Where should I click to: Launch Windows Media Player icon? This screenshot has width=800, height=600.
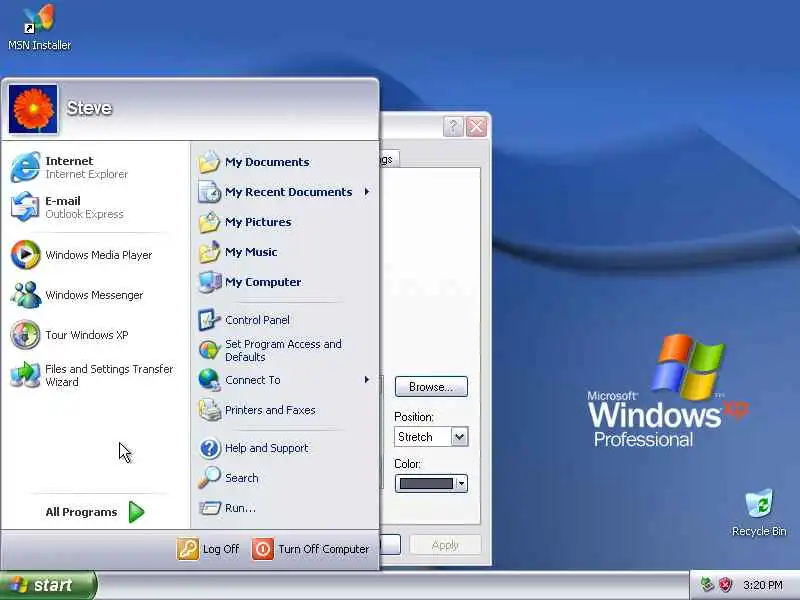(25, 255)
